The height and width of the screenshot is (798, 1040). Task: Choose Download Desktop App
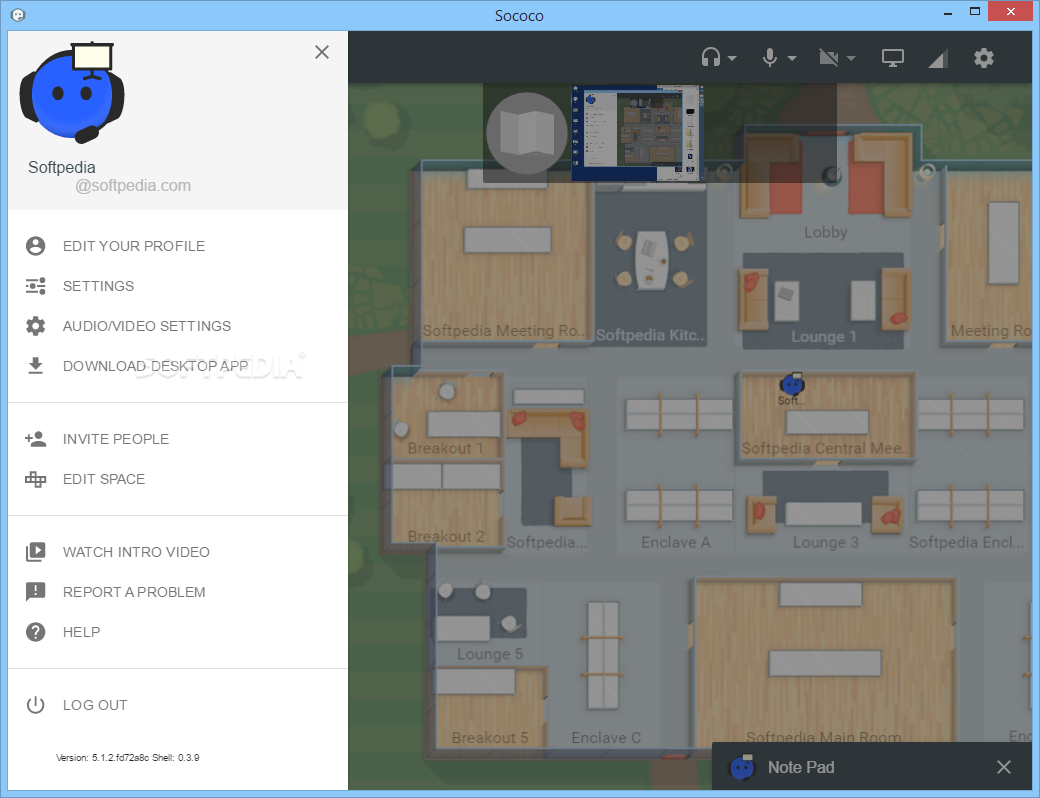[x=155, y=366]
